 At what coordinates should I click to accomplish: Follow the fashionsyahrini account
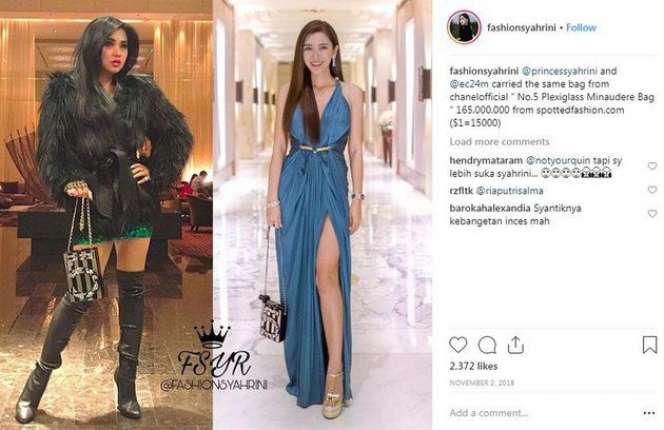pos(581,28)
